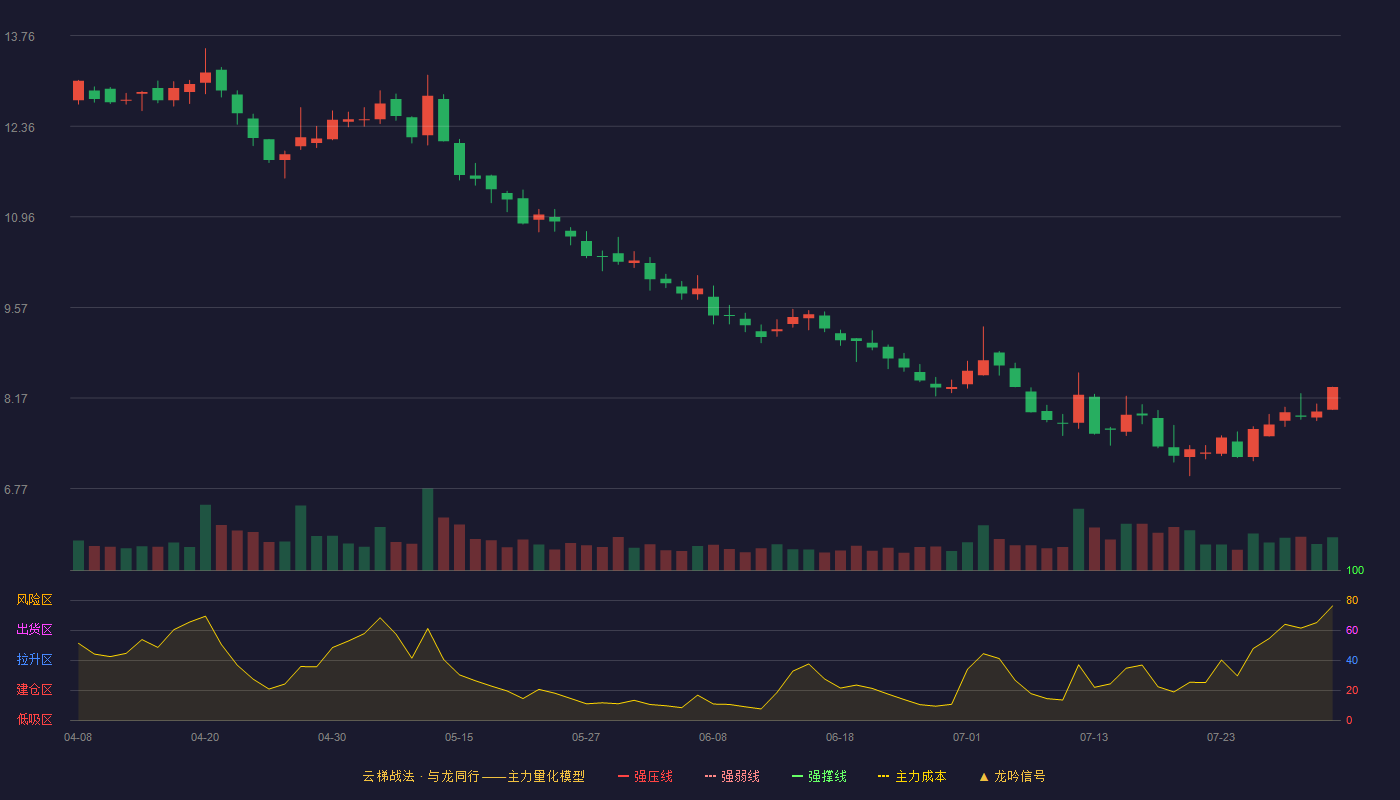Click the 低吸区 zone label
This screenshot has height=800, width=1400.
[34, 719]
